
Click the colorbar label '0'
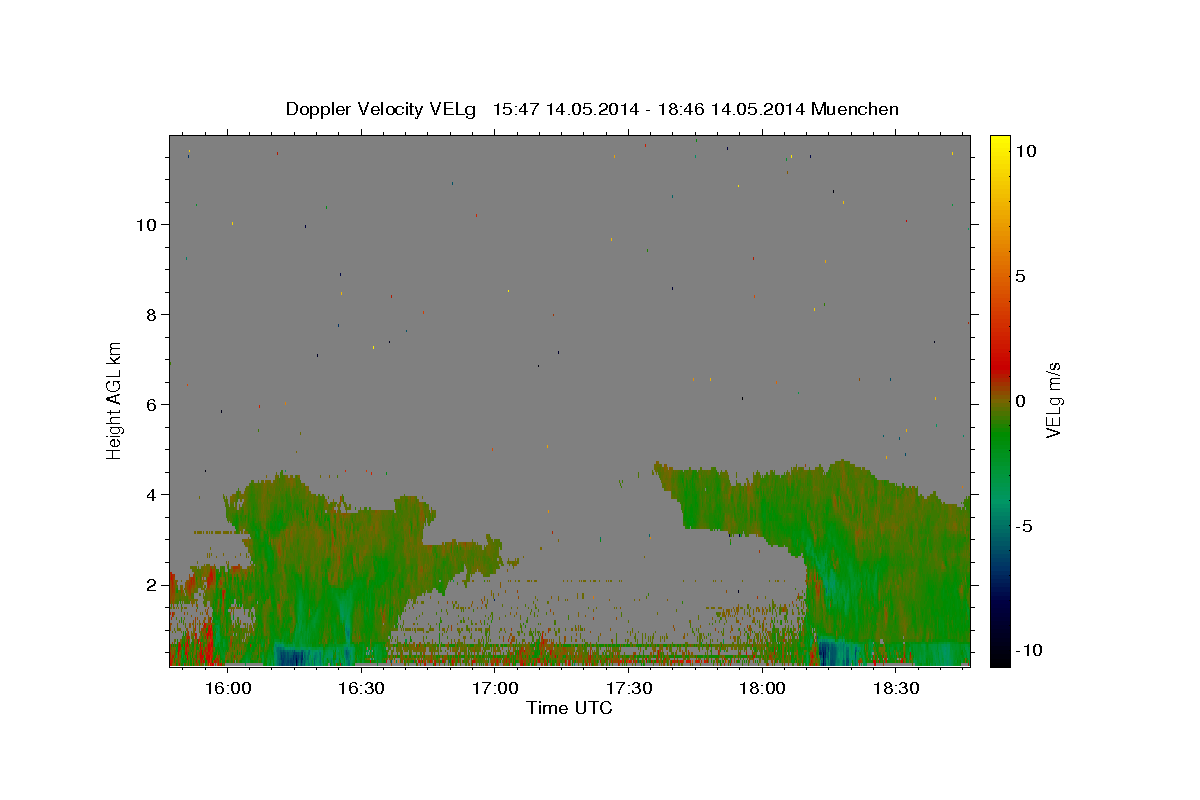click(1020, 401)
